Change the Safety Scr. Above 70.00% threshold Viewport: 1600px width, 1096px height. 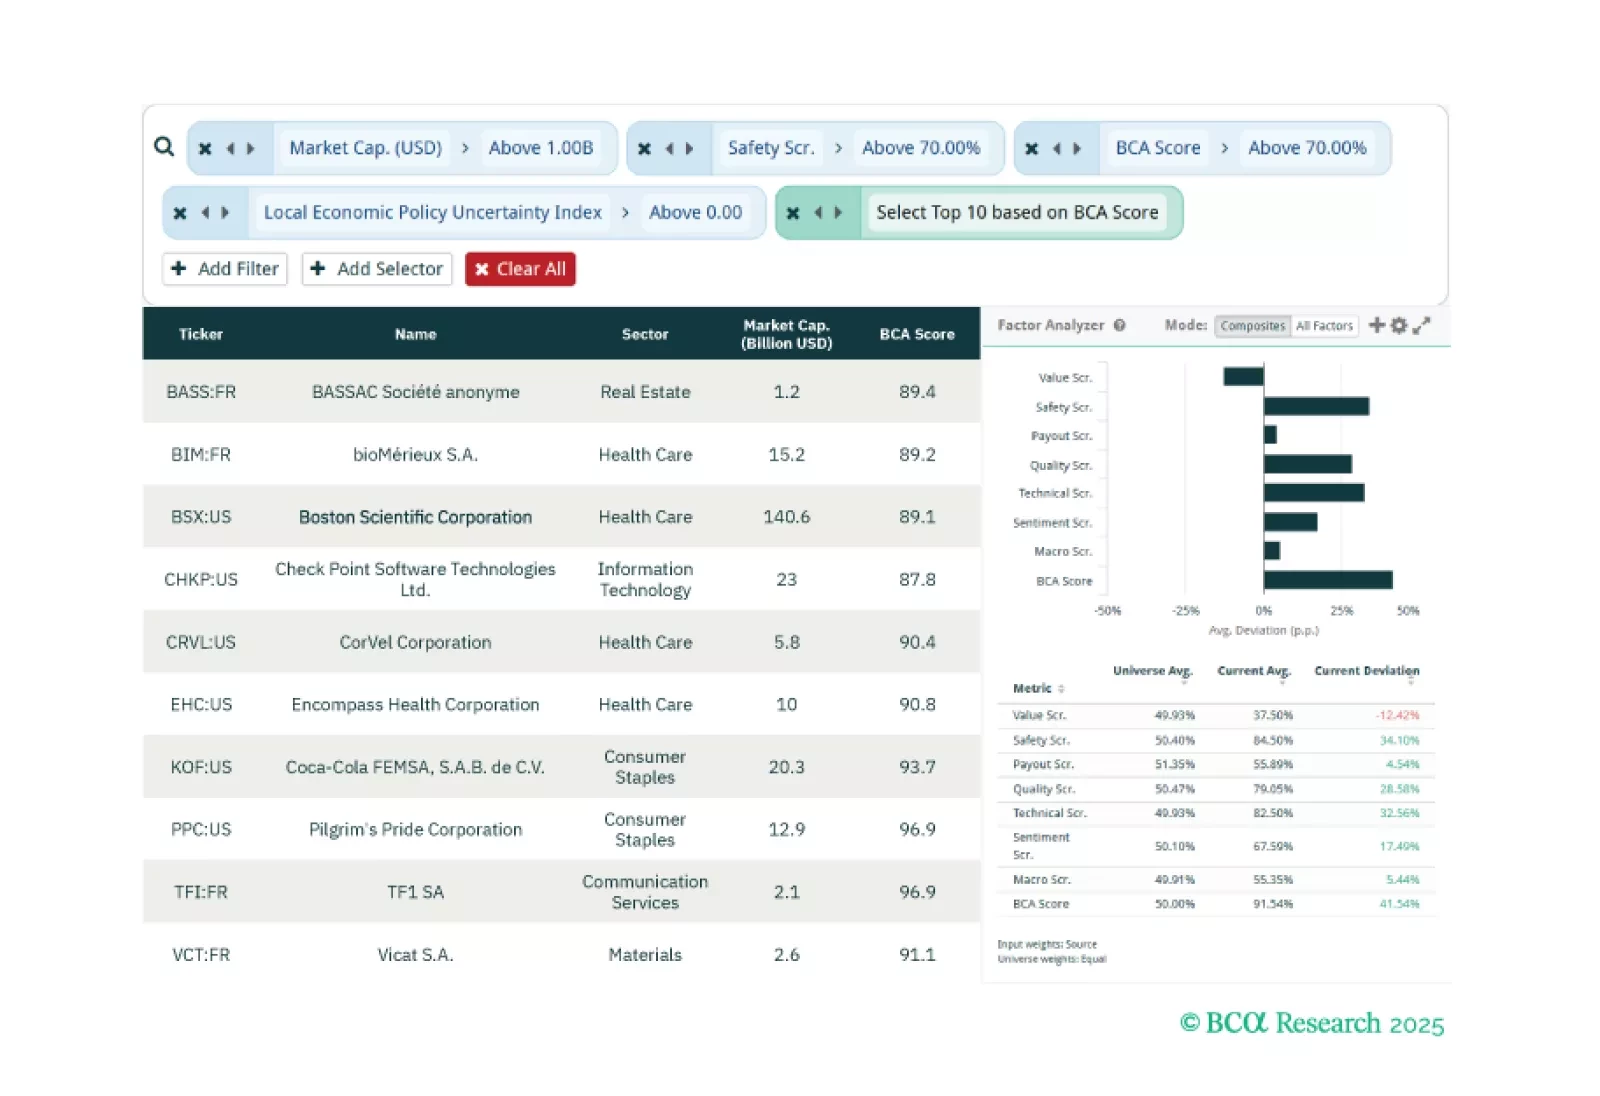(921, 148)
